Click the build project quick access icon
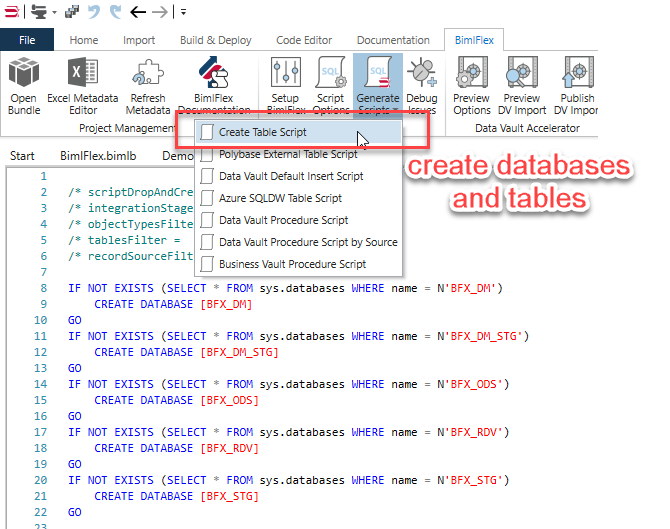Screen dimensions: 670x529 click(x=39, y=12)
